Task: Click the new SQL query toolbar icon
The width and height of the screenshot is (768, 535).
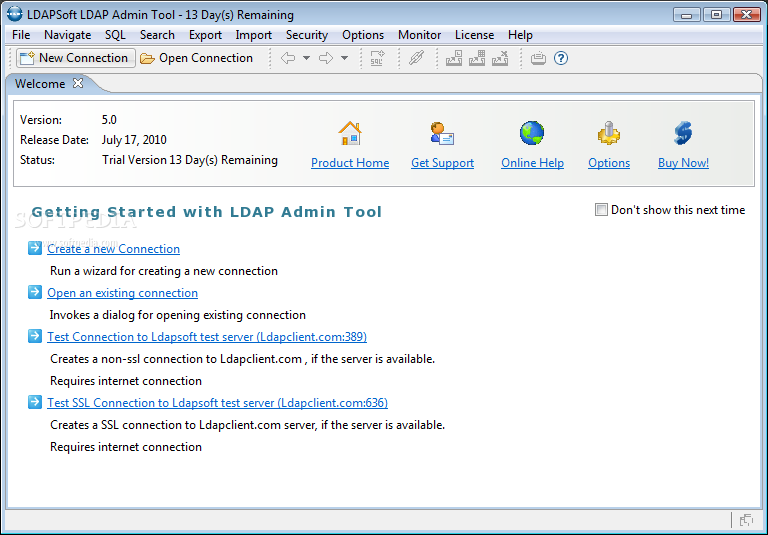Action: pos(377,58)
